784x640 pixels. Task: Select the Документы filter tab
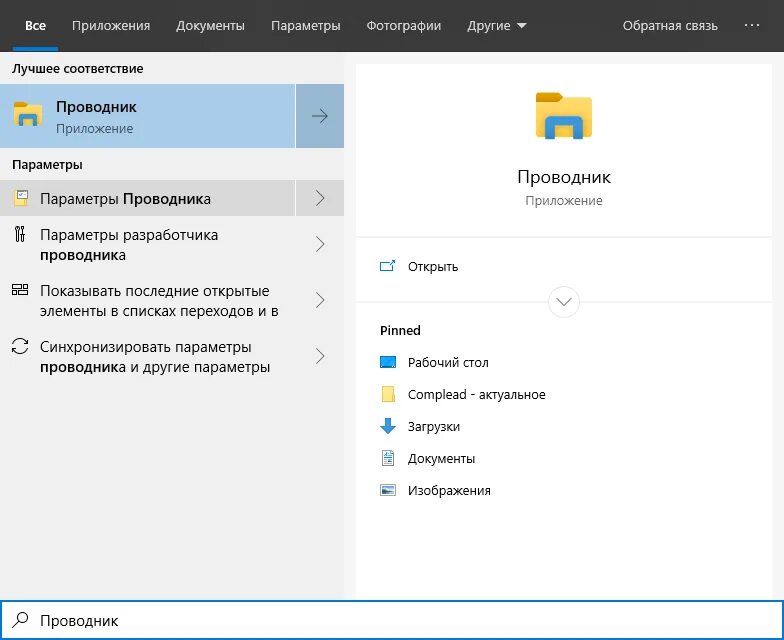point(210,26)
